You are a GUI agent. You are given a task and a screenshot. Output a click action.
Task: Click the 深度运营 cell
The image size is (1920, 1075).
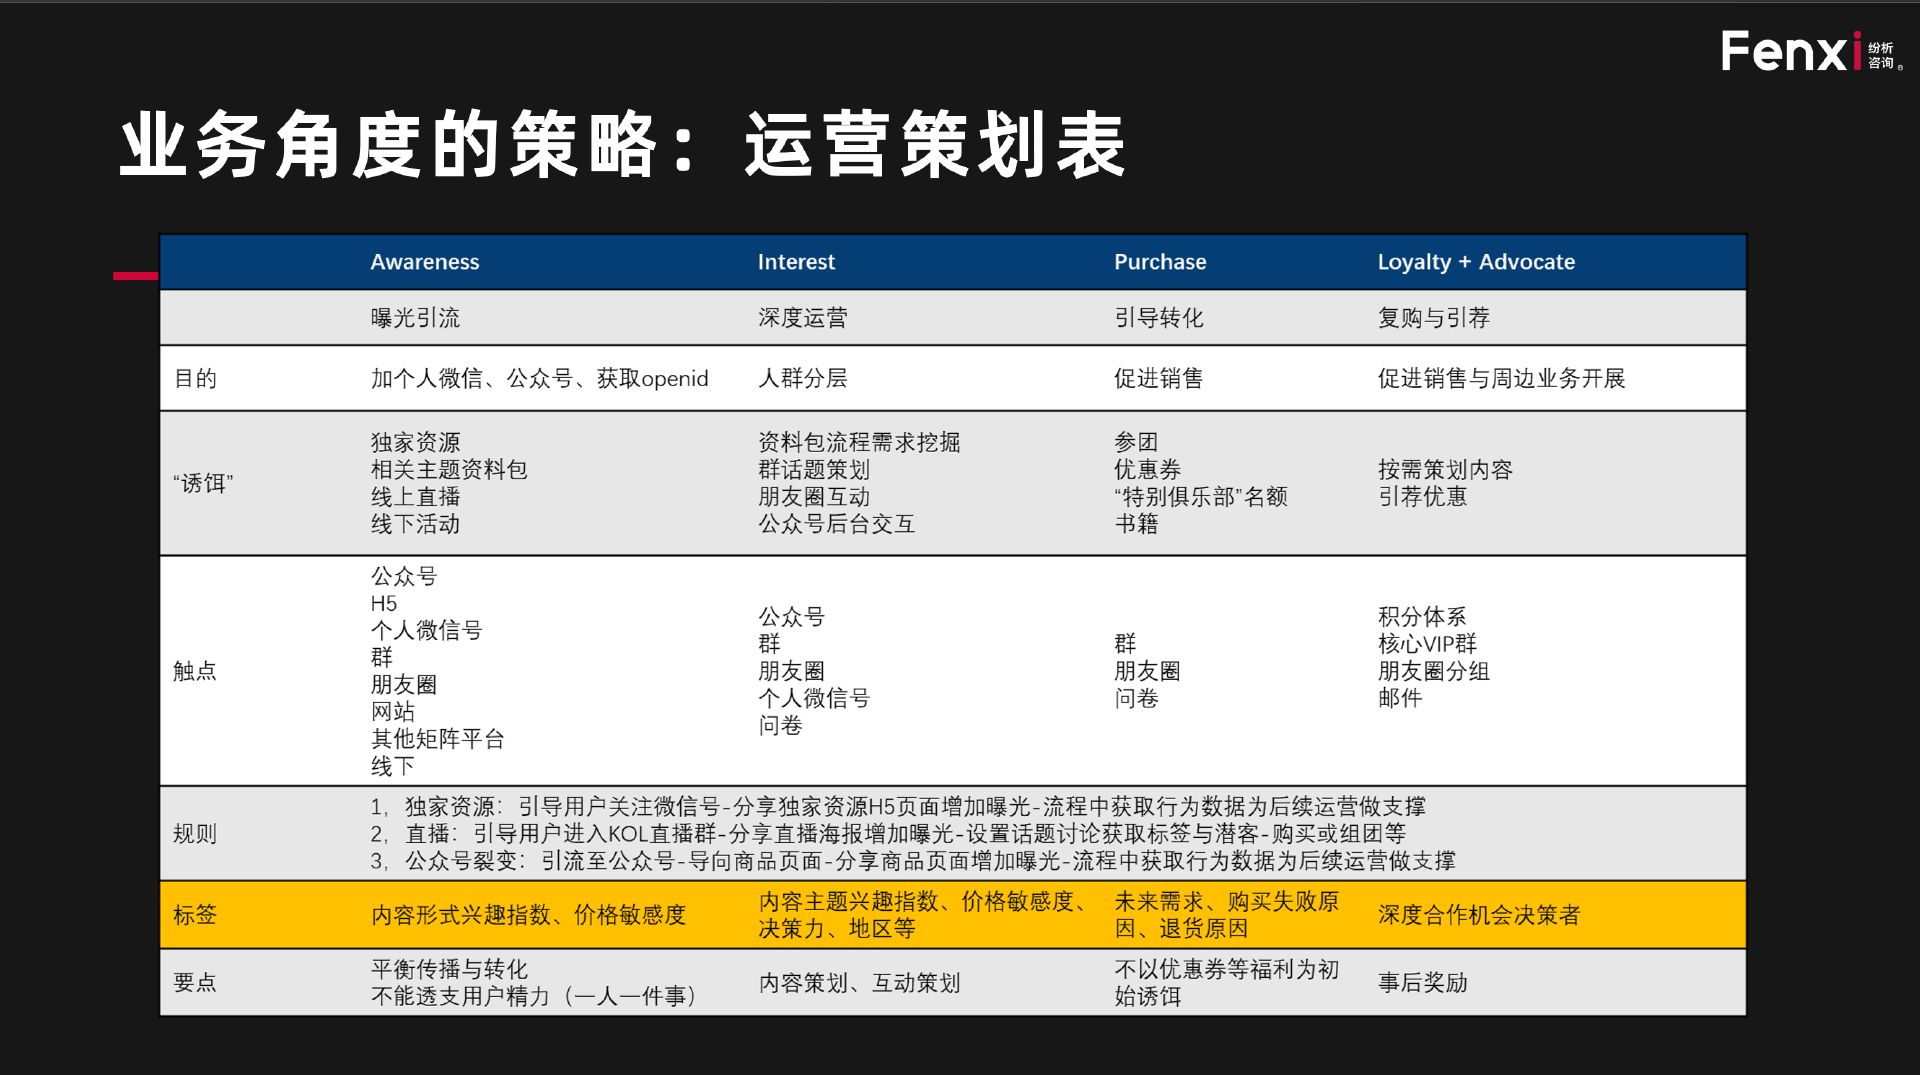[x=802, y=318]
